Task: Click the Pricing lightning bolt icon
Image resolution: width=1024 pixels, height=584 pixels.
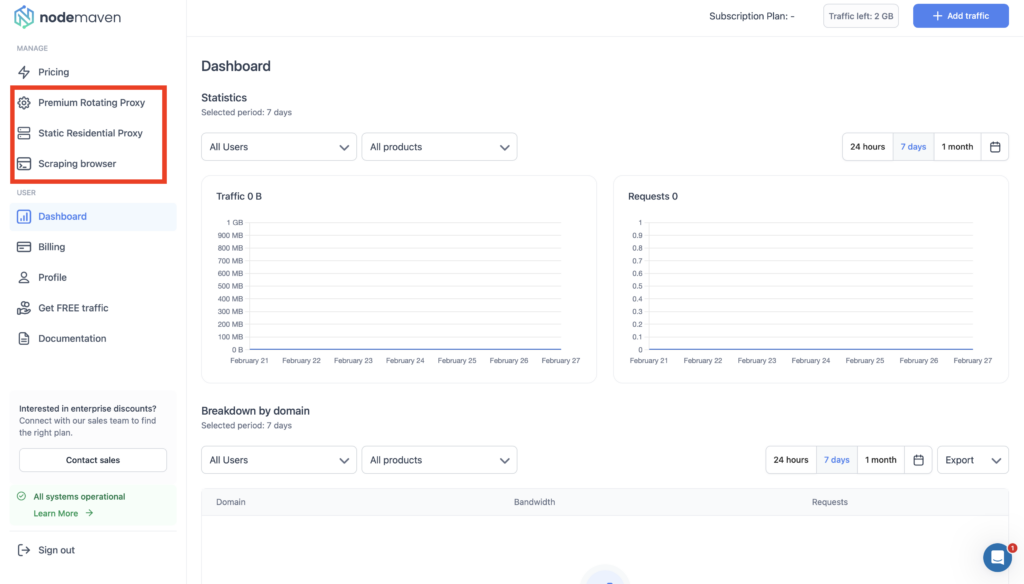Action: (24, 72)
